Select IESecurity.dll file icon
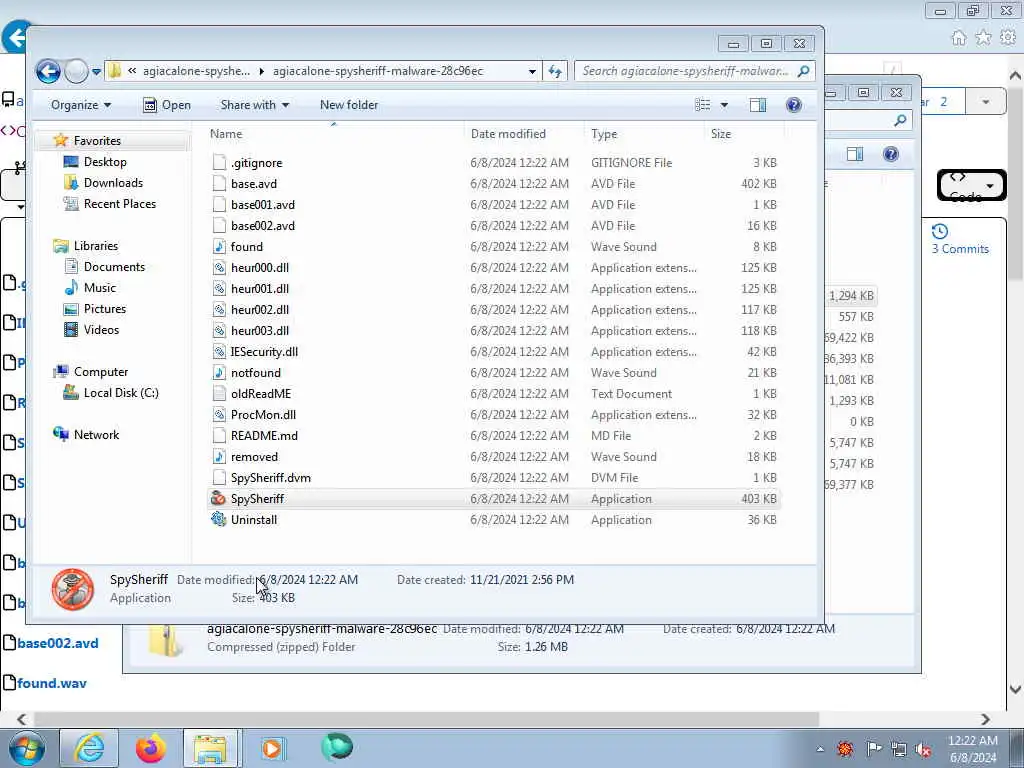The image size is (1024, 768). 219,351
